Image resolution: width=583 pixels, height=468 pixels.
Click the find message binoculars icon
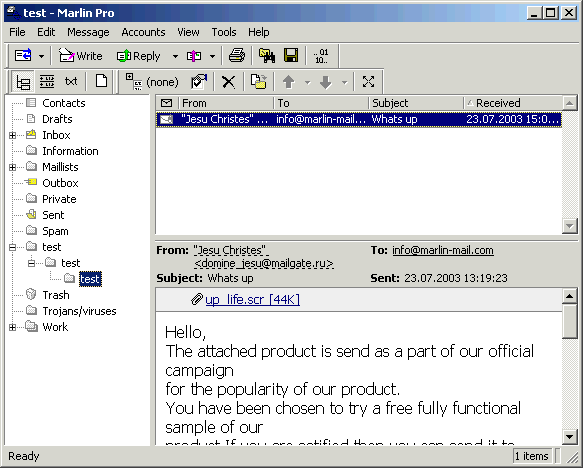pyautogui.click(x=267, y=56)
